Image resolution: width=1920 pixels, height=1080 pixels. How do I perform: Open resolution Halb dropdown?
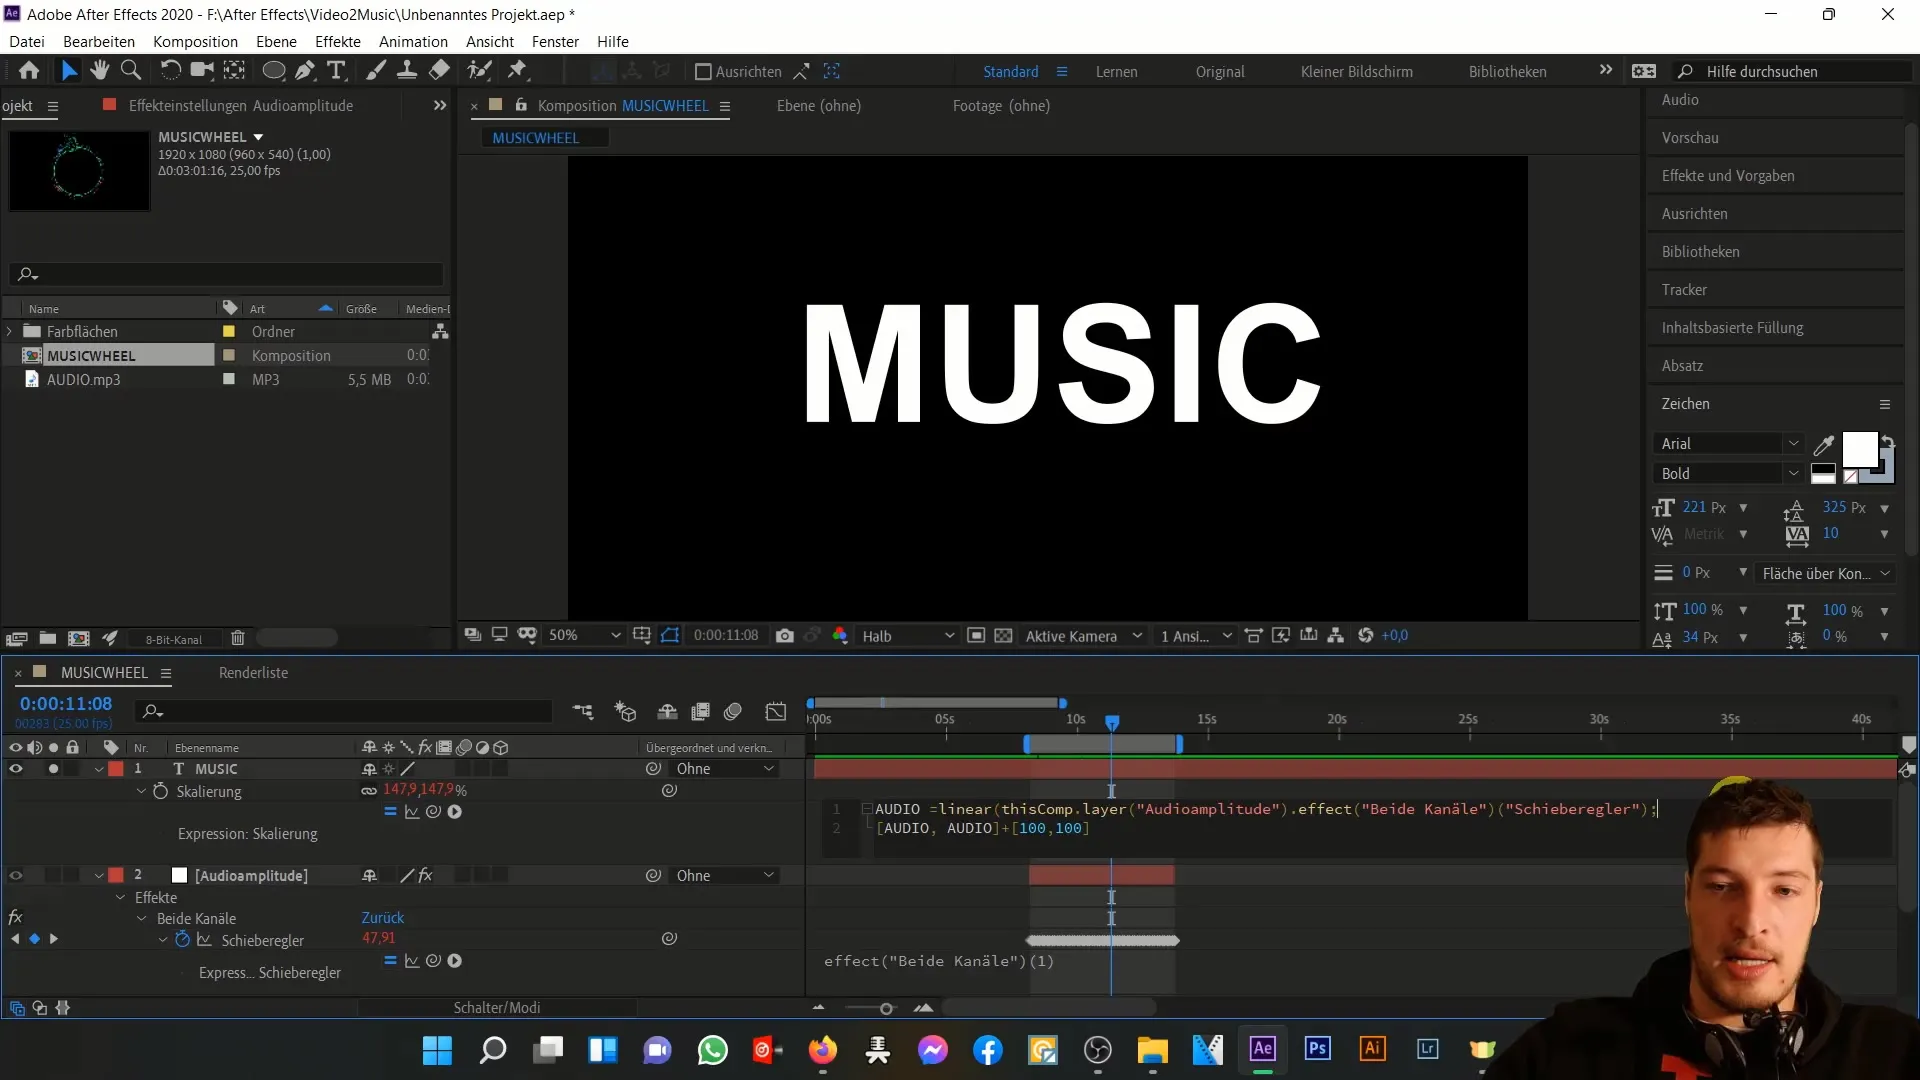click(908, 636)
